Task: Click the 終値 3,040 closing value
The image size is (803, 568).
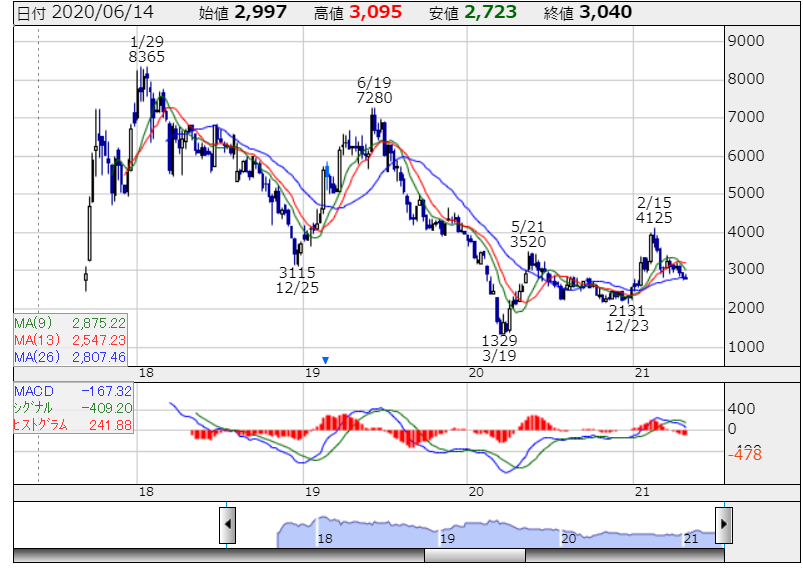Action: [x=588, y=12]
